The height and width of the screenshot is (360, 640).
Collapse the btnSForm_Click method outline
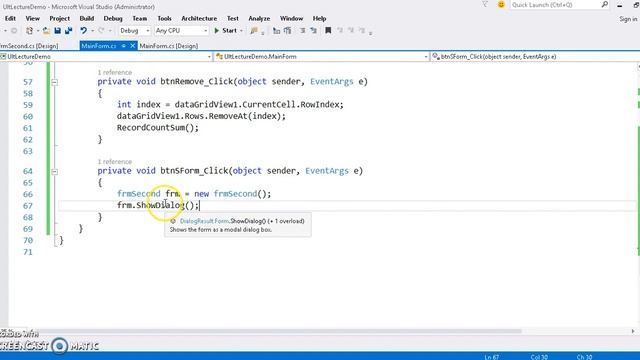(x=54, y=171)
